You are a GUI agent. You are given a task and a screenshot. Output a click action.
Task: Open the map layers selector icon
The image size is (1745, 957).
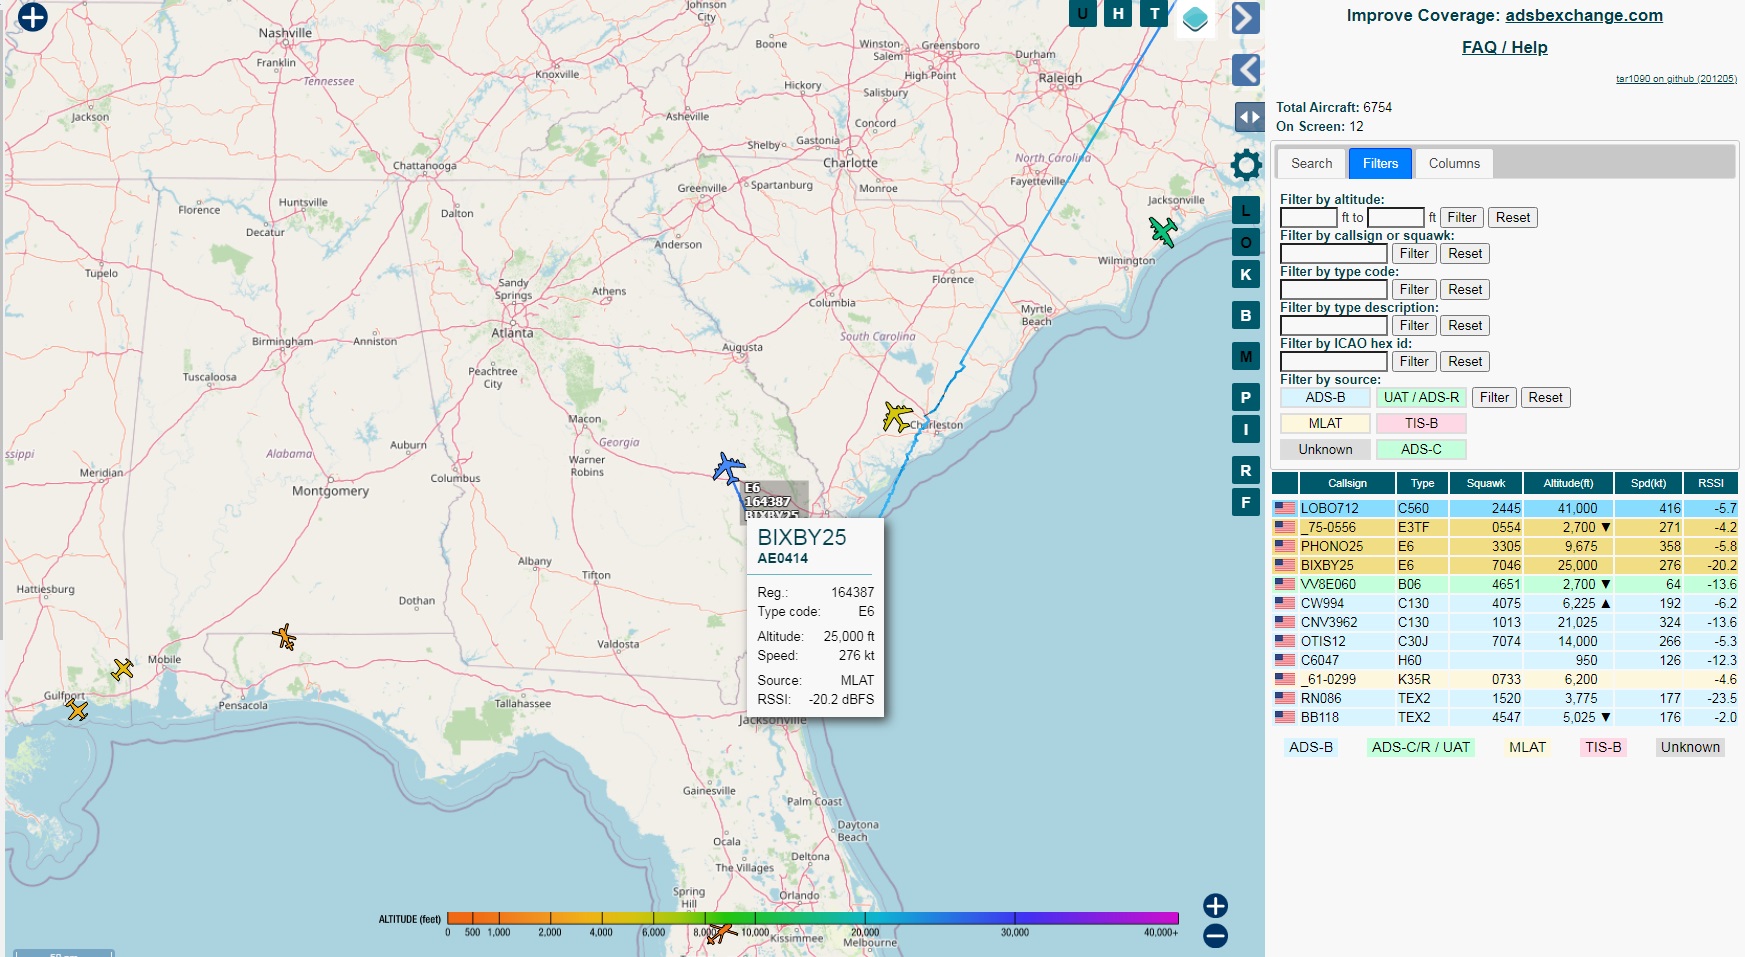pyautogui.click(x=1195, y=18)
